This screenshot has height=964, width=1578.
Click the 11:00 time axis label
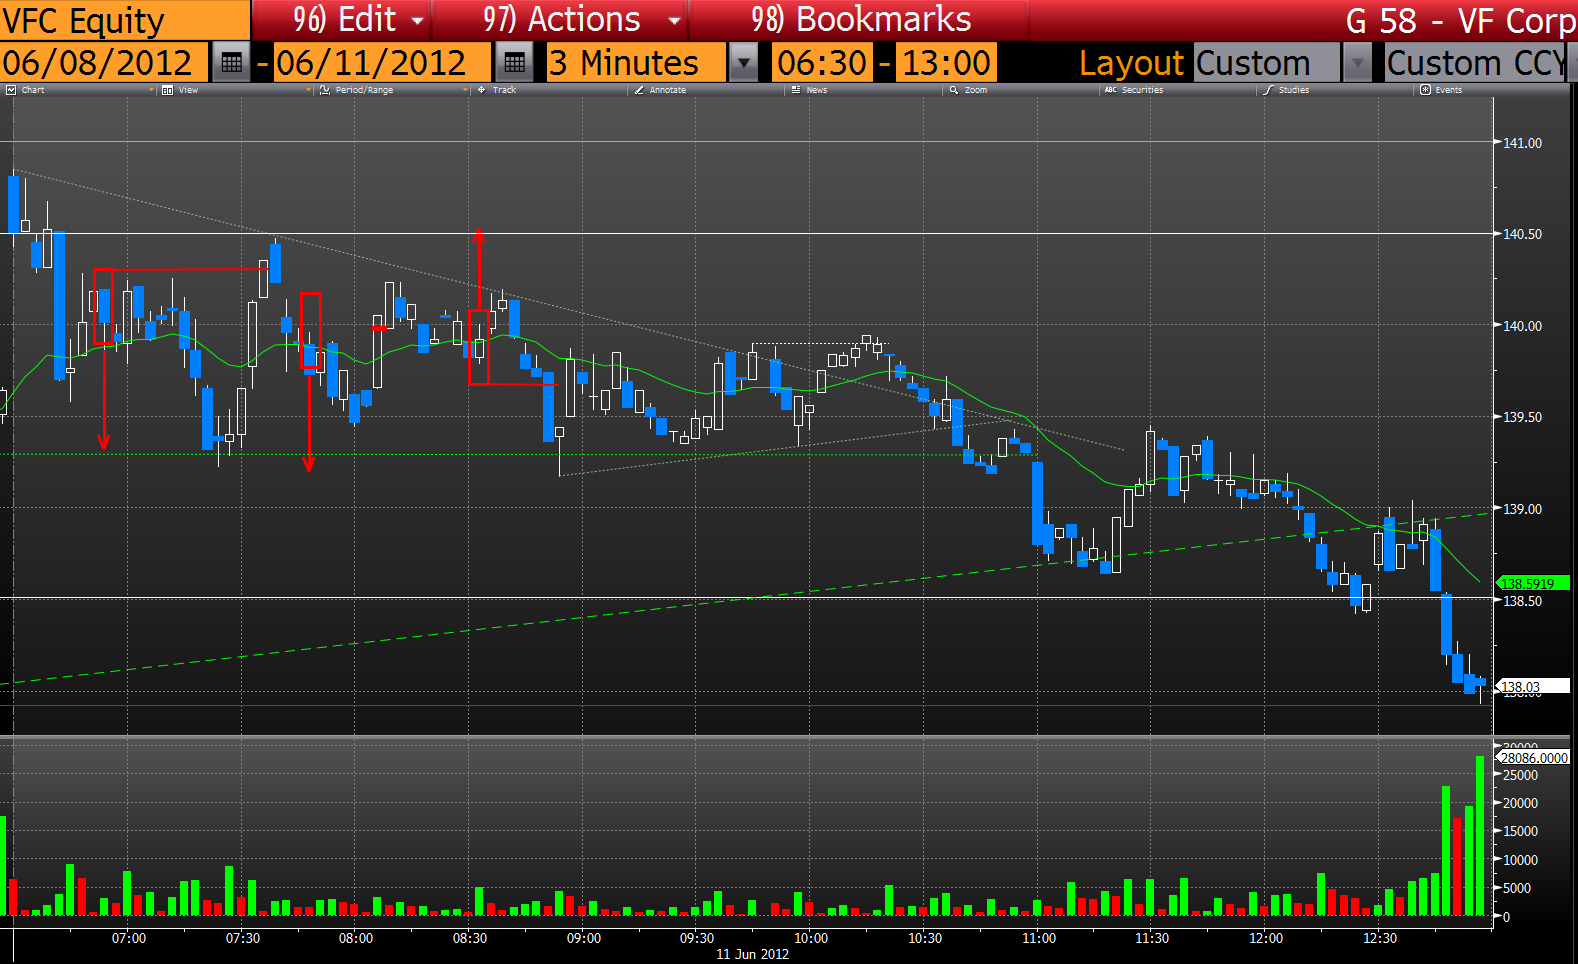(x=1039, y=938)
